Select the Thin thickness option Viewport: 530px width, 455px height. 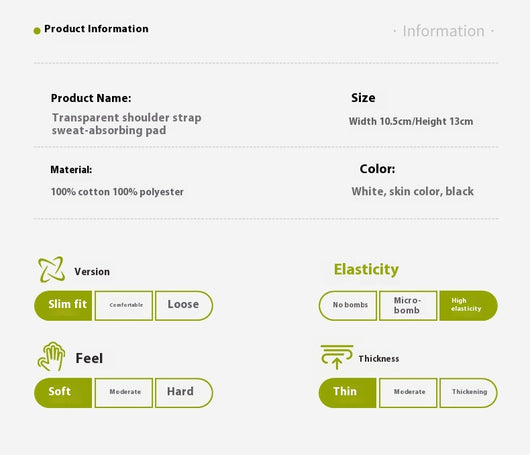[x=348, y=393]
